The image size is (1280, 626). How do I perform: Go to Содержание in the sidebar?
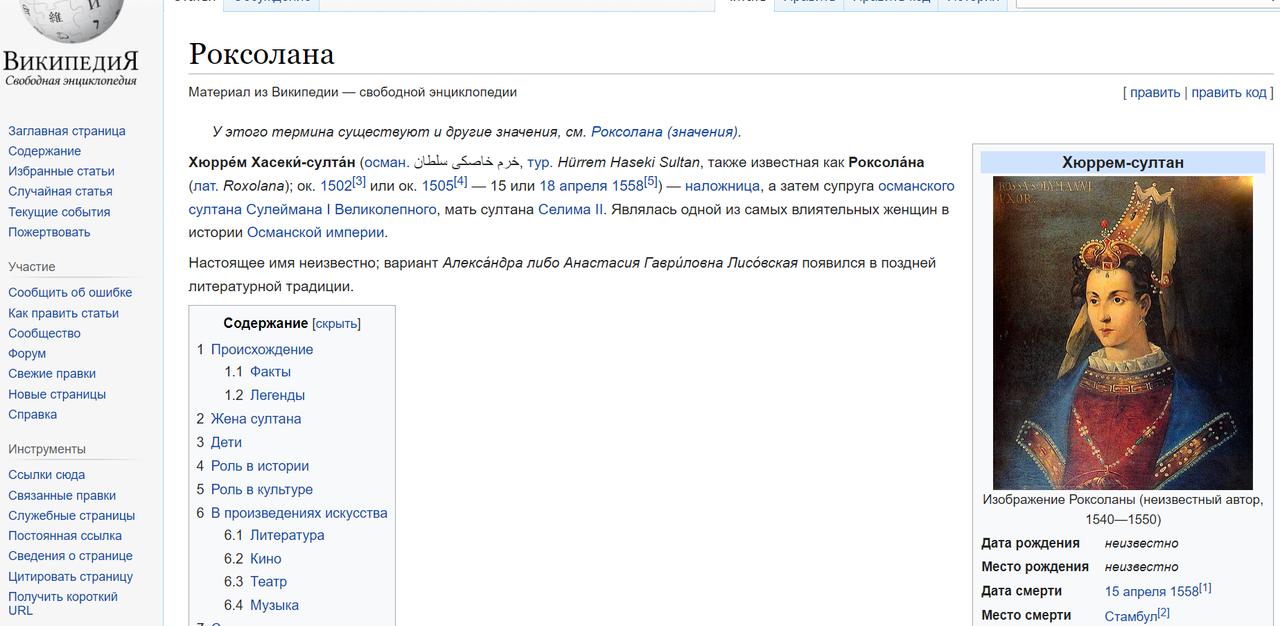coord(45,151)
